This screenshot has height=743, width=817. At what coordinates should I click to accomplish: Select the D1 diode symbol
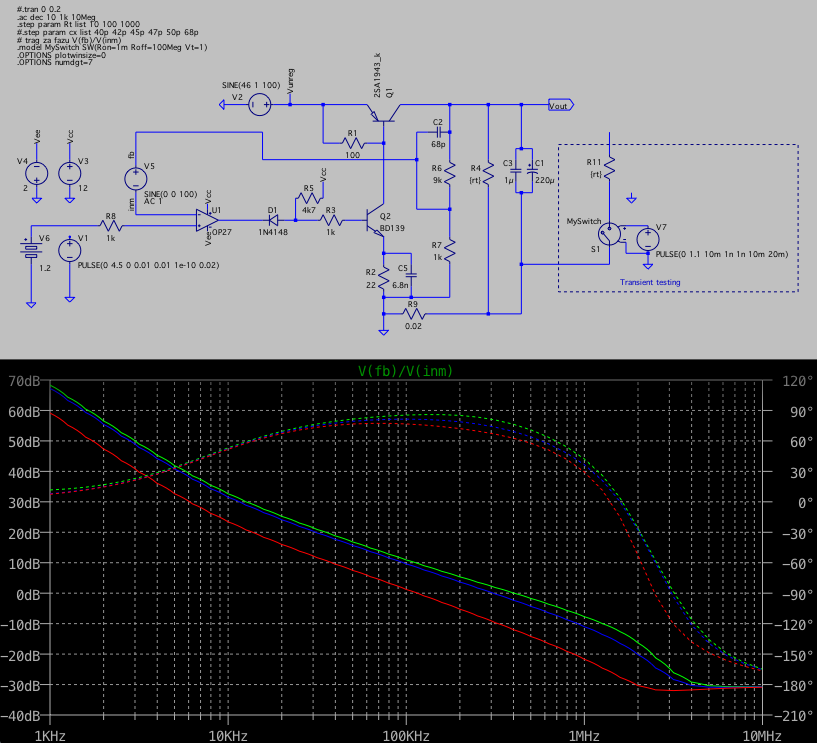tap(272, 220)
